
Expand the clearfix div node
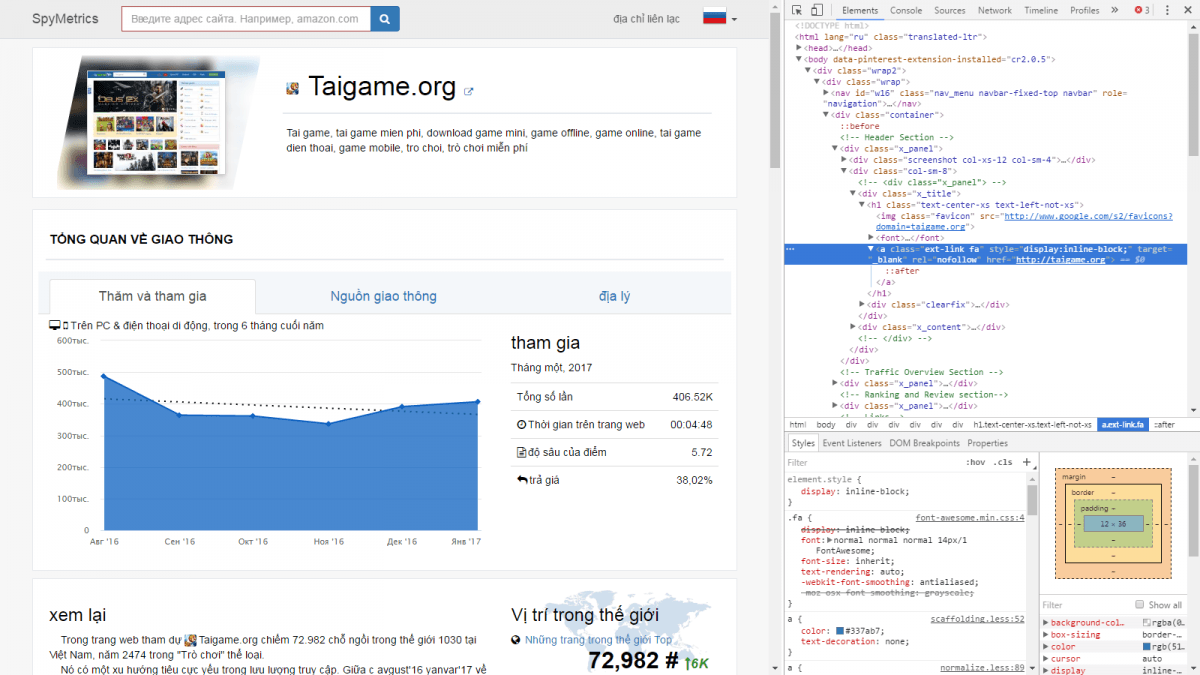click(862, 304)
